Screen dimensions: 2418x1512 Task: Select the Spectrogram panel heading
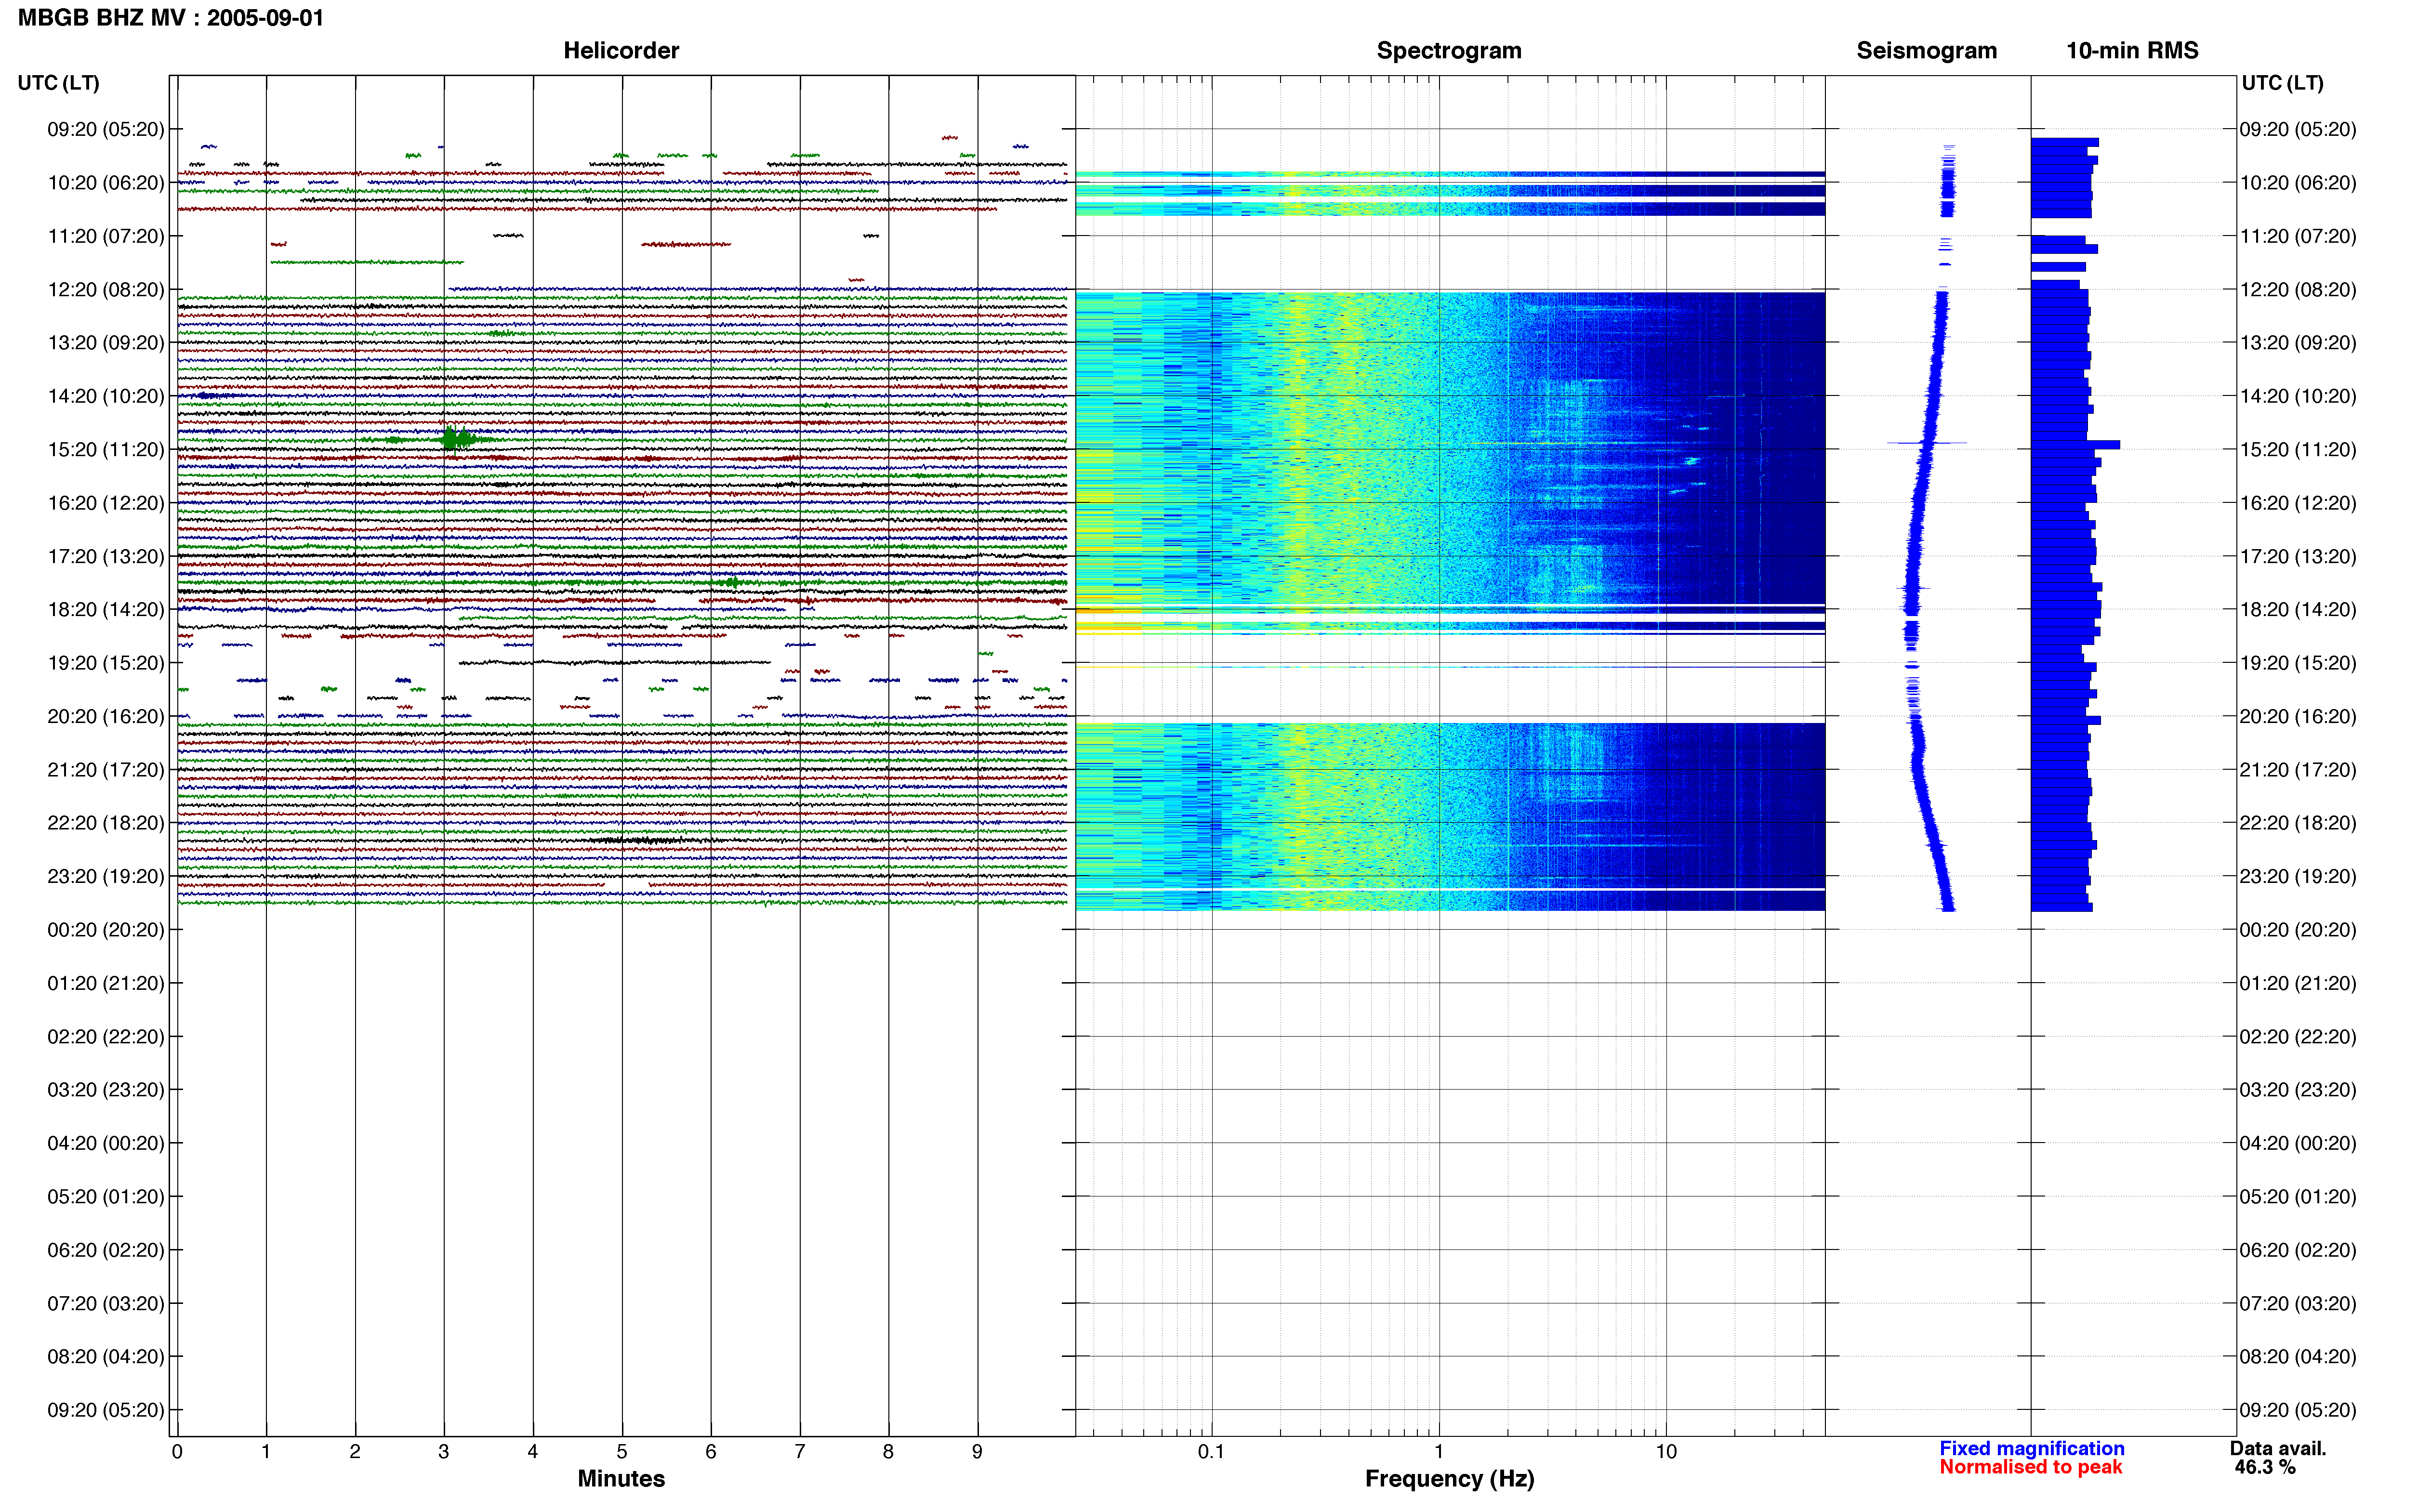1449,50
